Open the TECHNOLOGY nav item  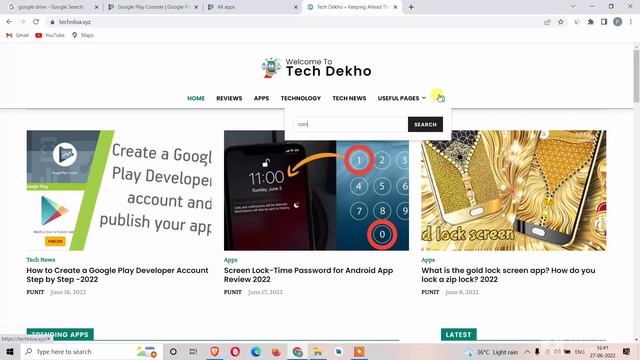[300, 98]
